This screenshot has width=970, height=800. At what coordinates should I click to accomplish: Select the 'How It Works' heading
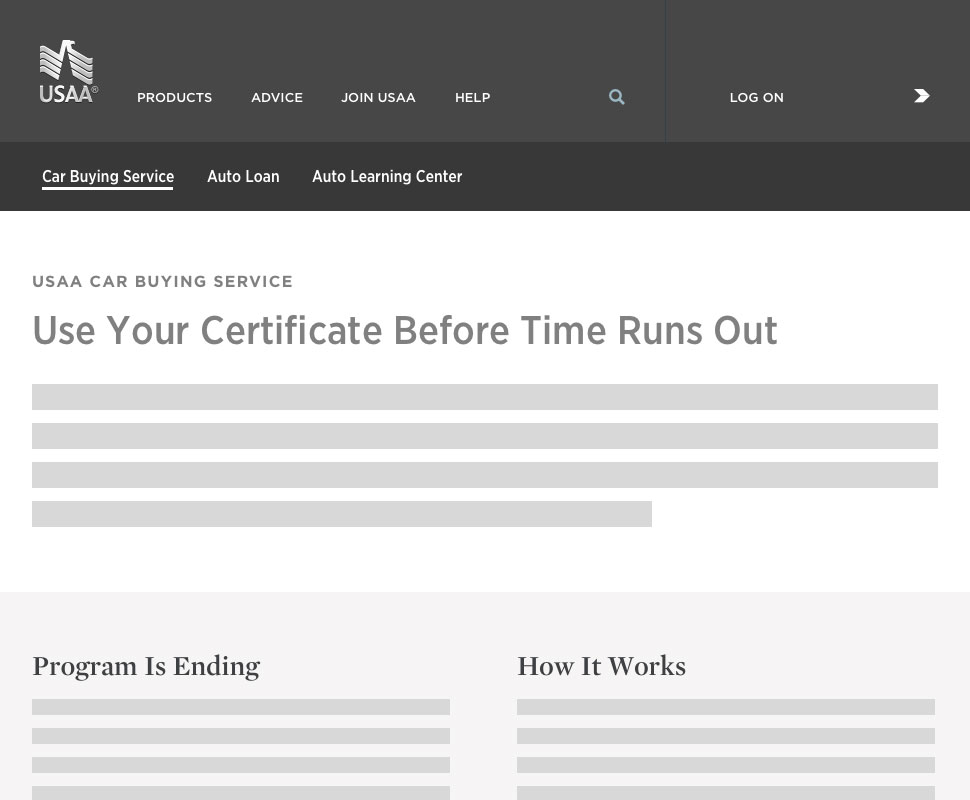tap(601, 666)
